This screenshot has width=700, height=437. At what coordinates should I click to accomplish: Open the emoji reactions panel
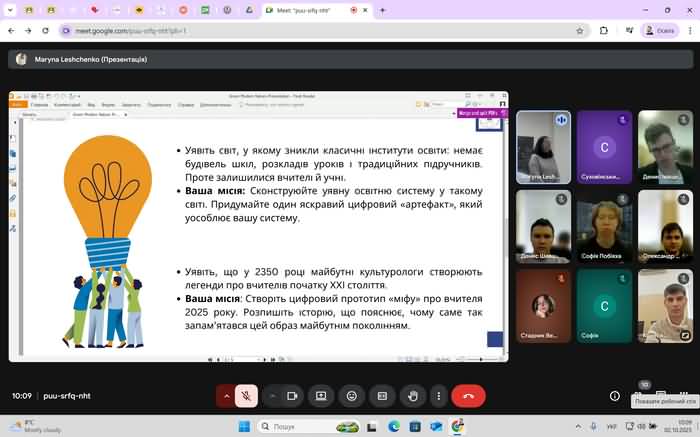pyautogui.click(x=351, y=396)
